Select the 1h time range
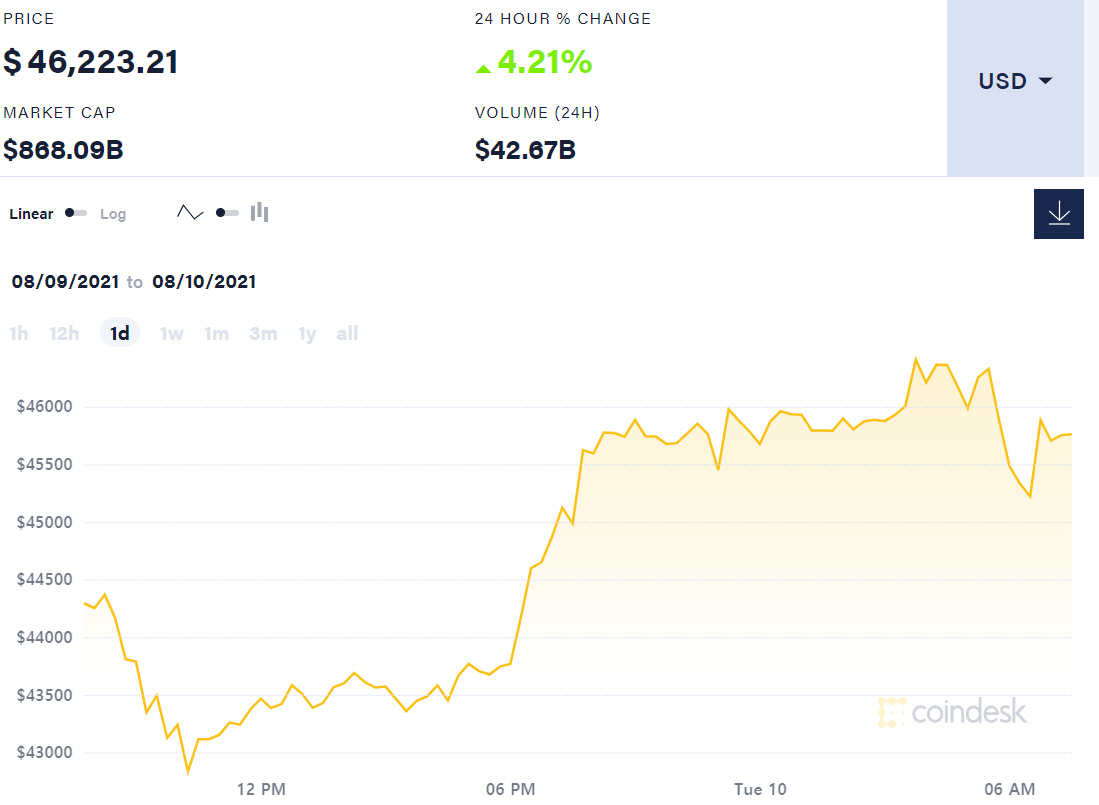The width and height of the screenshot is (1099, 805). click(19, 334)
